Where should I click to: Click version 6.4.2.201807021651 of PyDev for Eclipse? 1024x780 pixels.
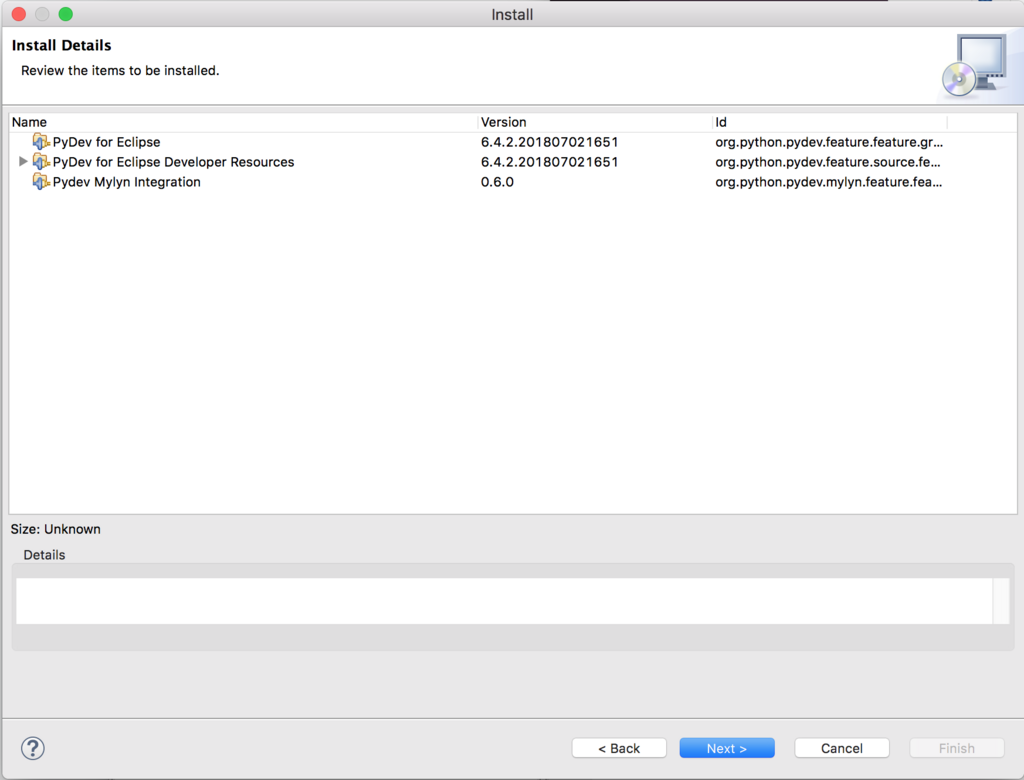[549, 142]
